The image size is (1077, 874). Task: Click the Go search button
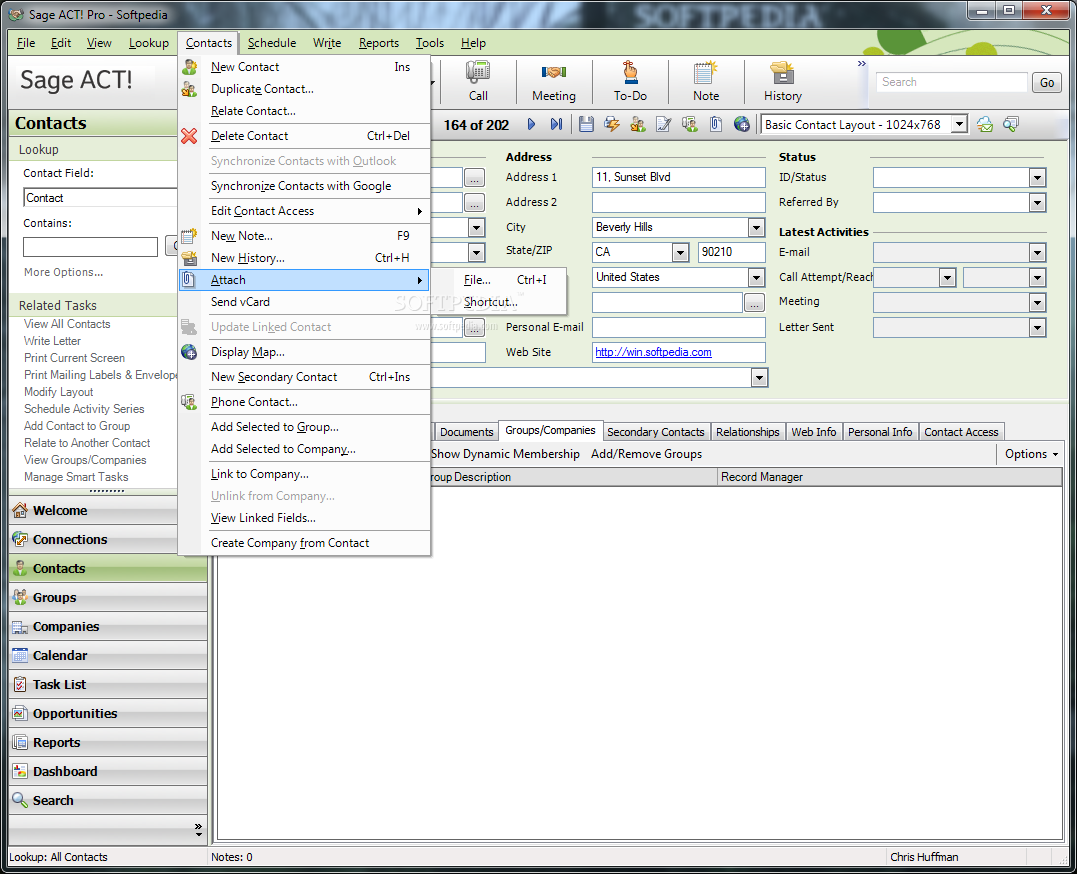1046,82
